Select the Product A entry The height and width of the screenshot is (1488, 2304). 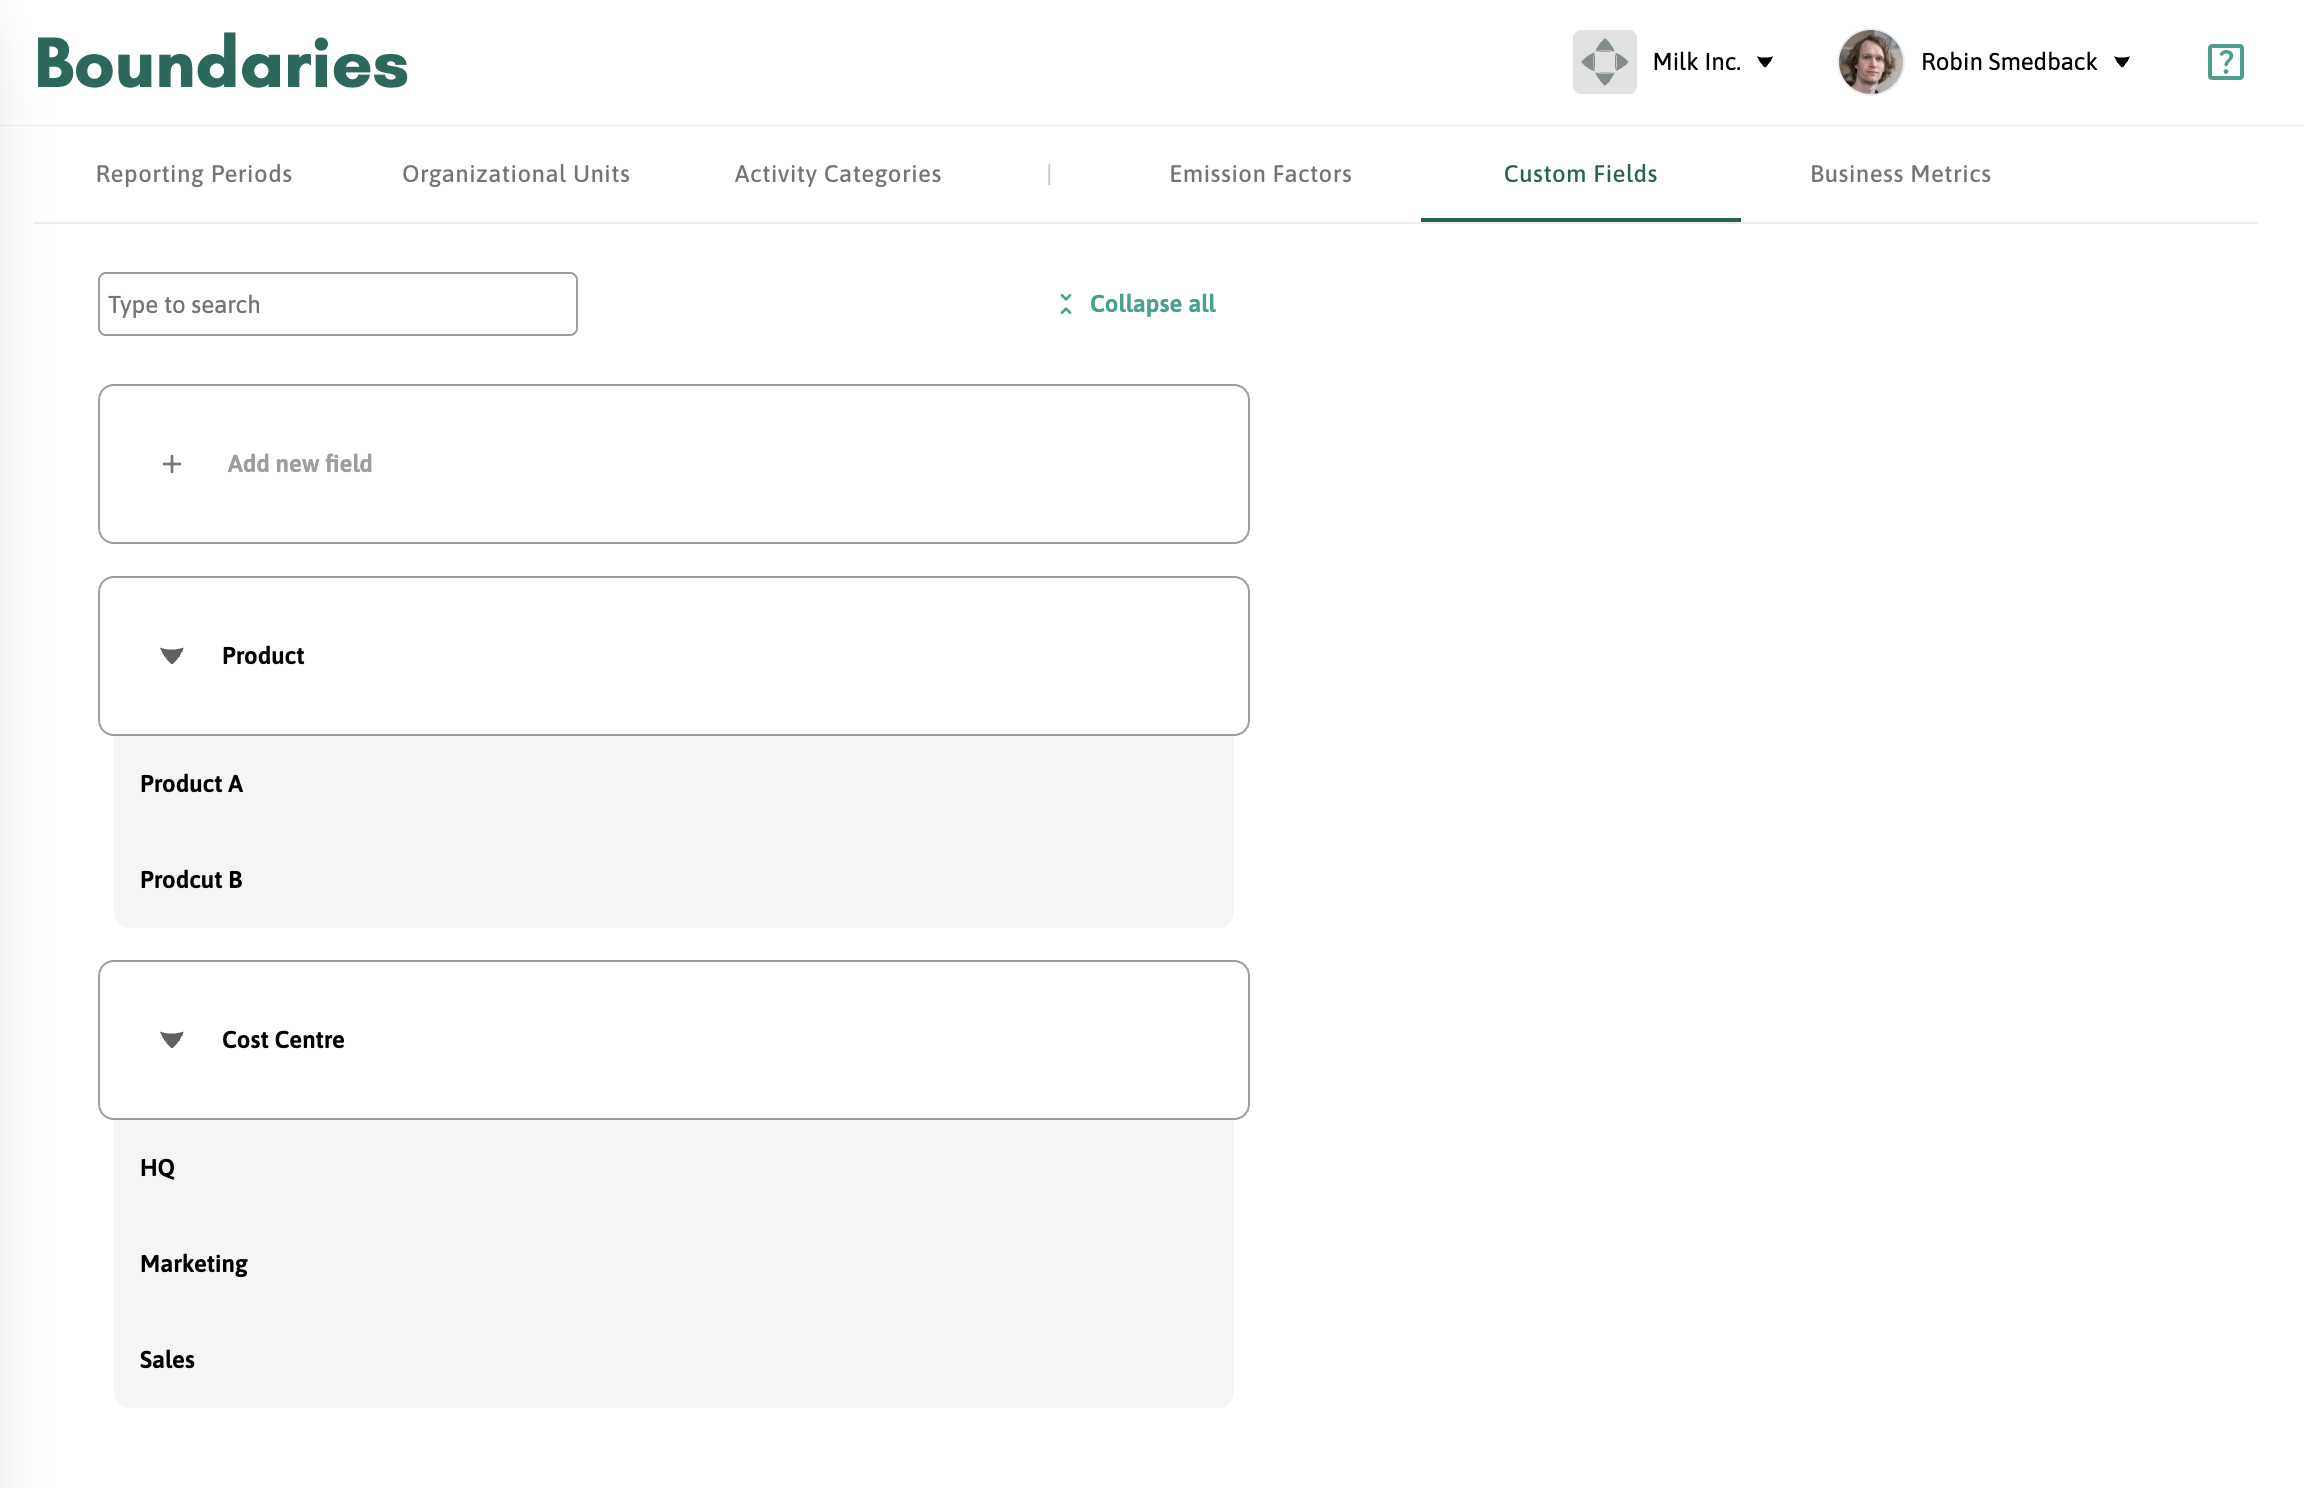192,784
